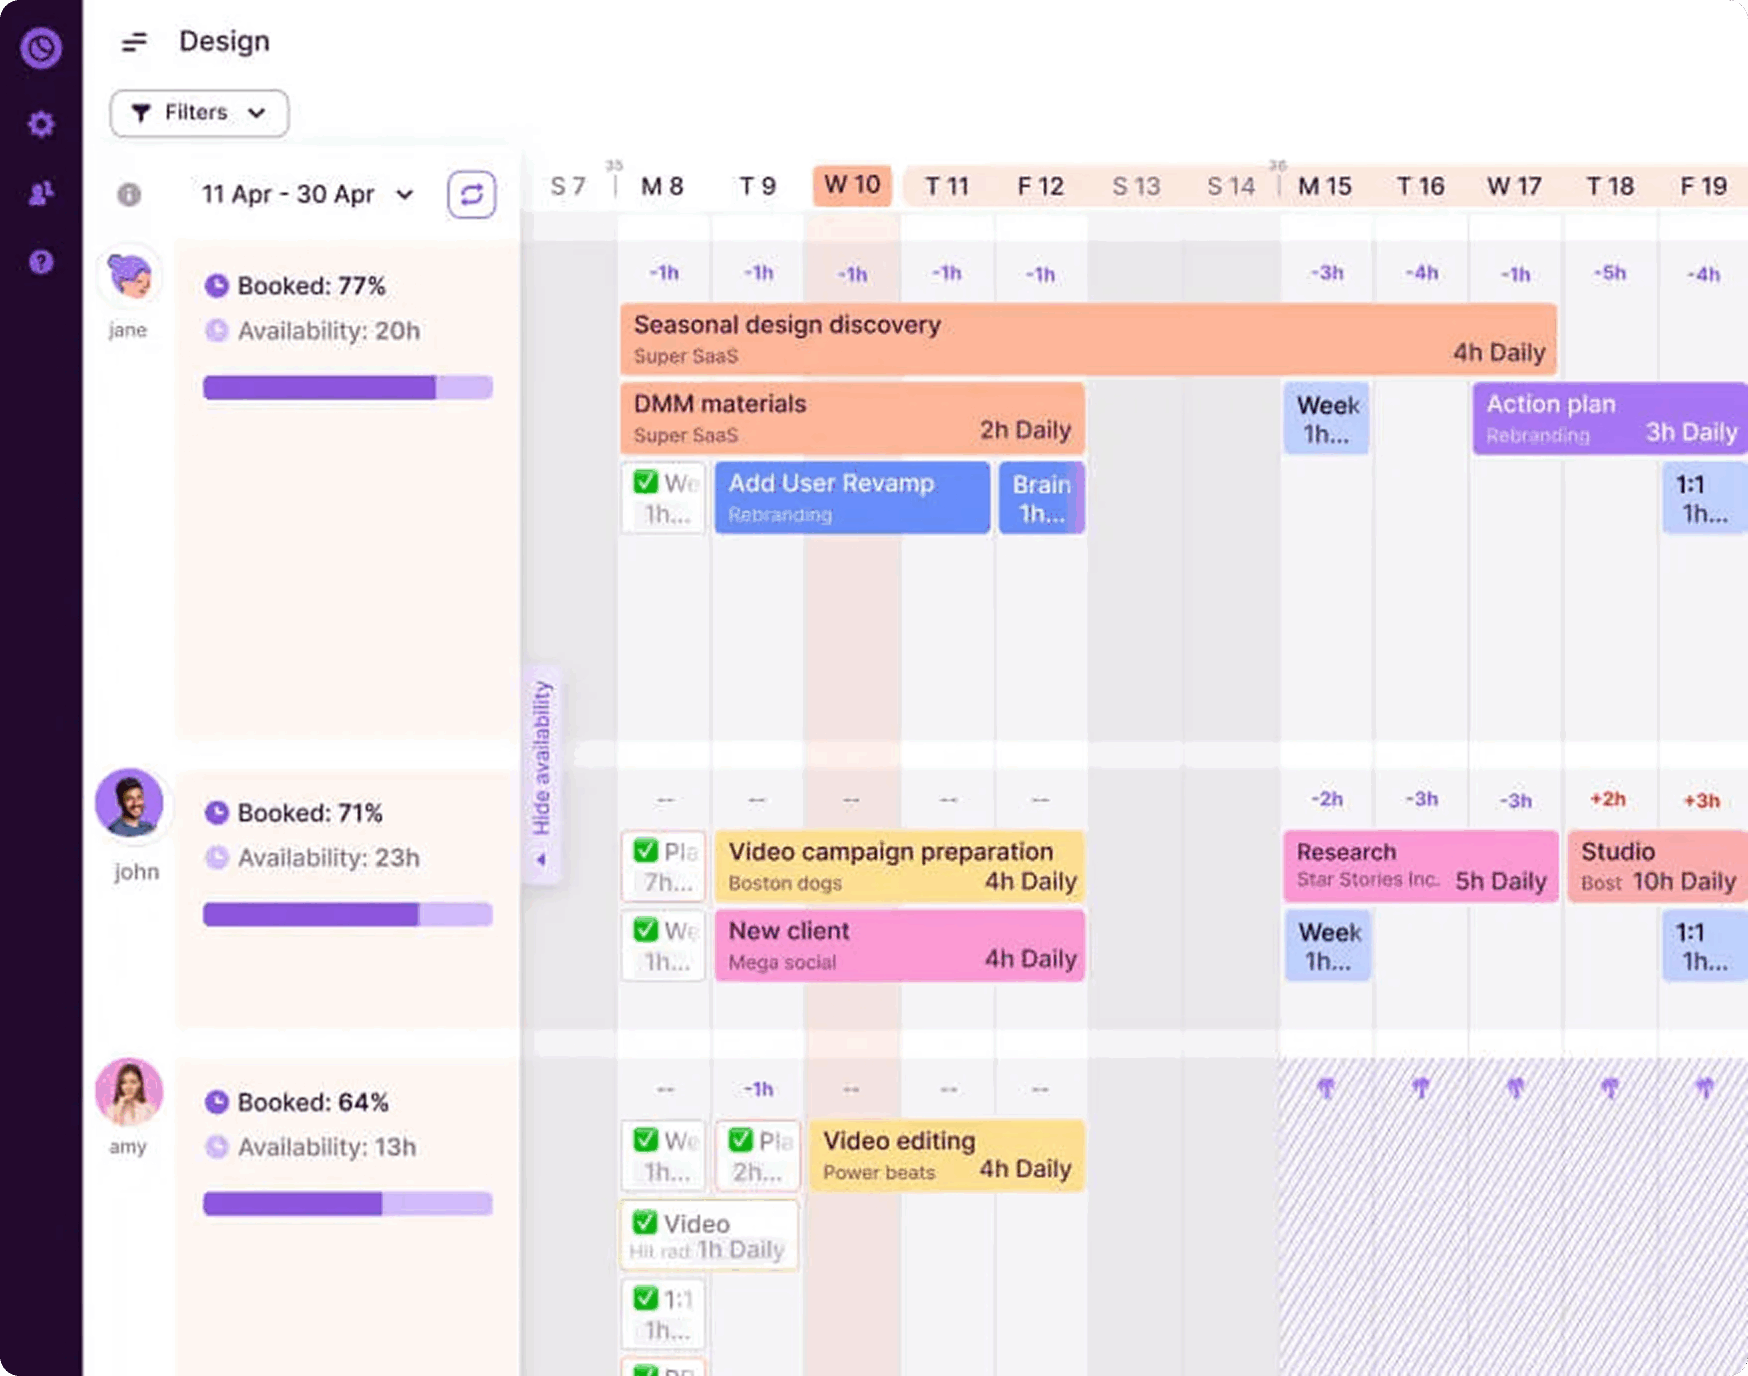
Task: Click the sync refresh icon beside date range
Action: (x=471, y=195)
